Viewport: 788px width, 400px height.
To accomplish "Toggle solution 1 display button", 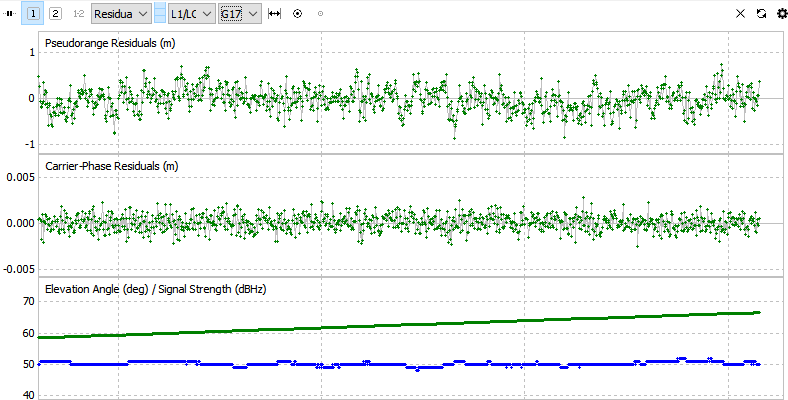I will [x=33, y=14].
